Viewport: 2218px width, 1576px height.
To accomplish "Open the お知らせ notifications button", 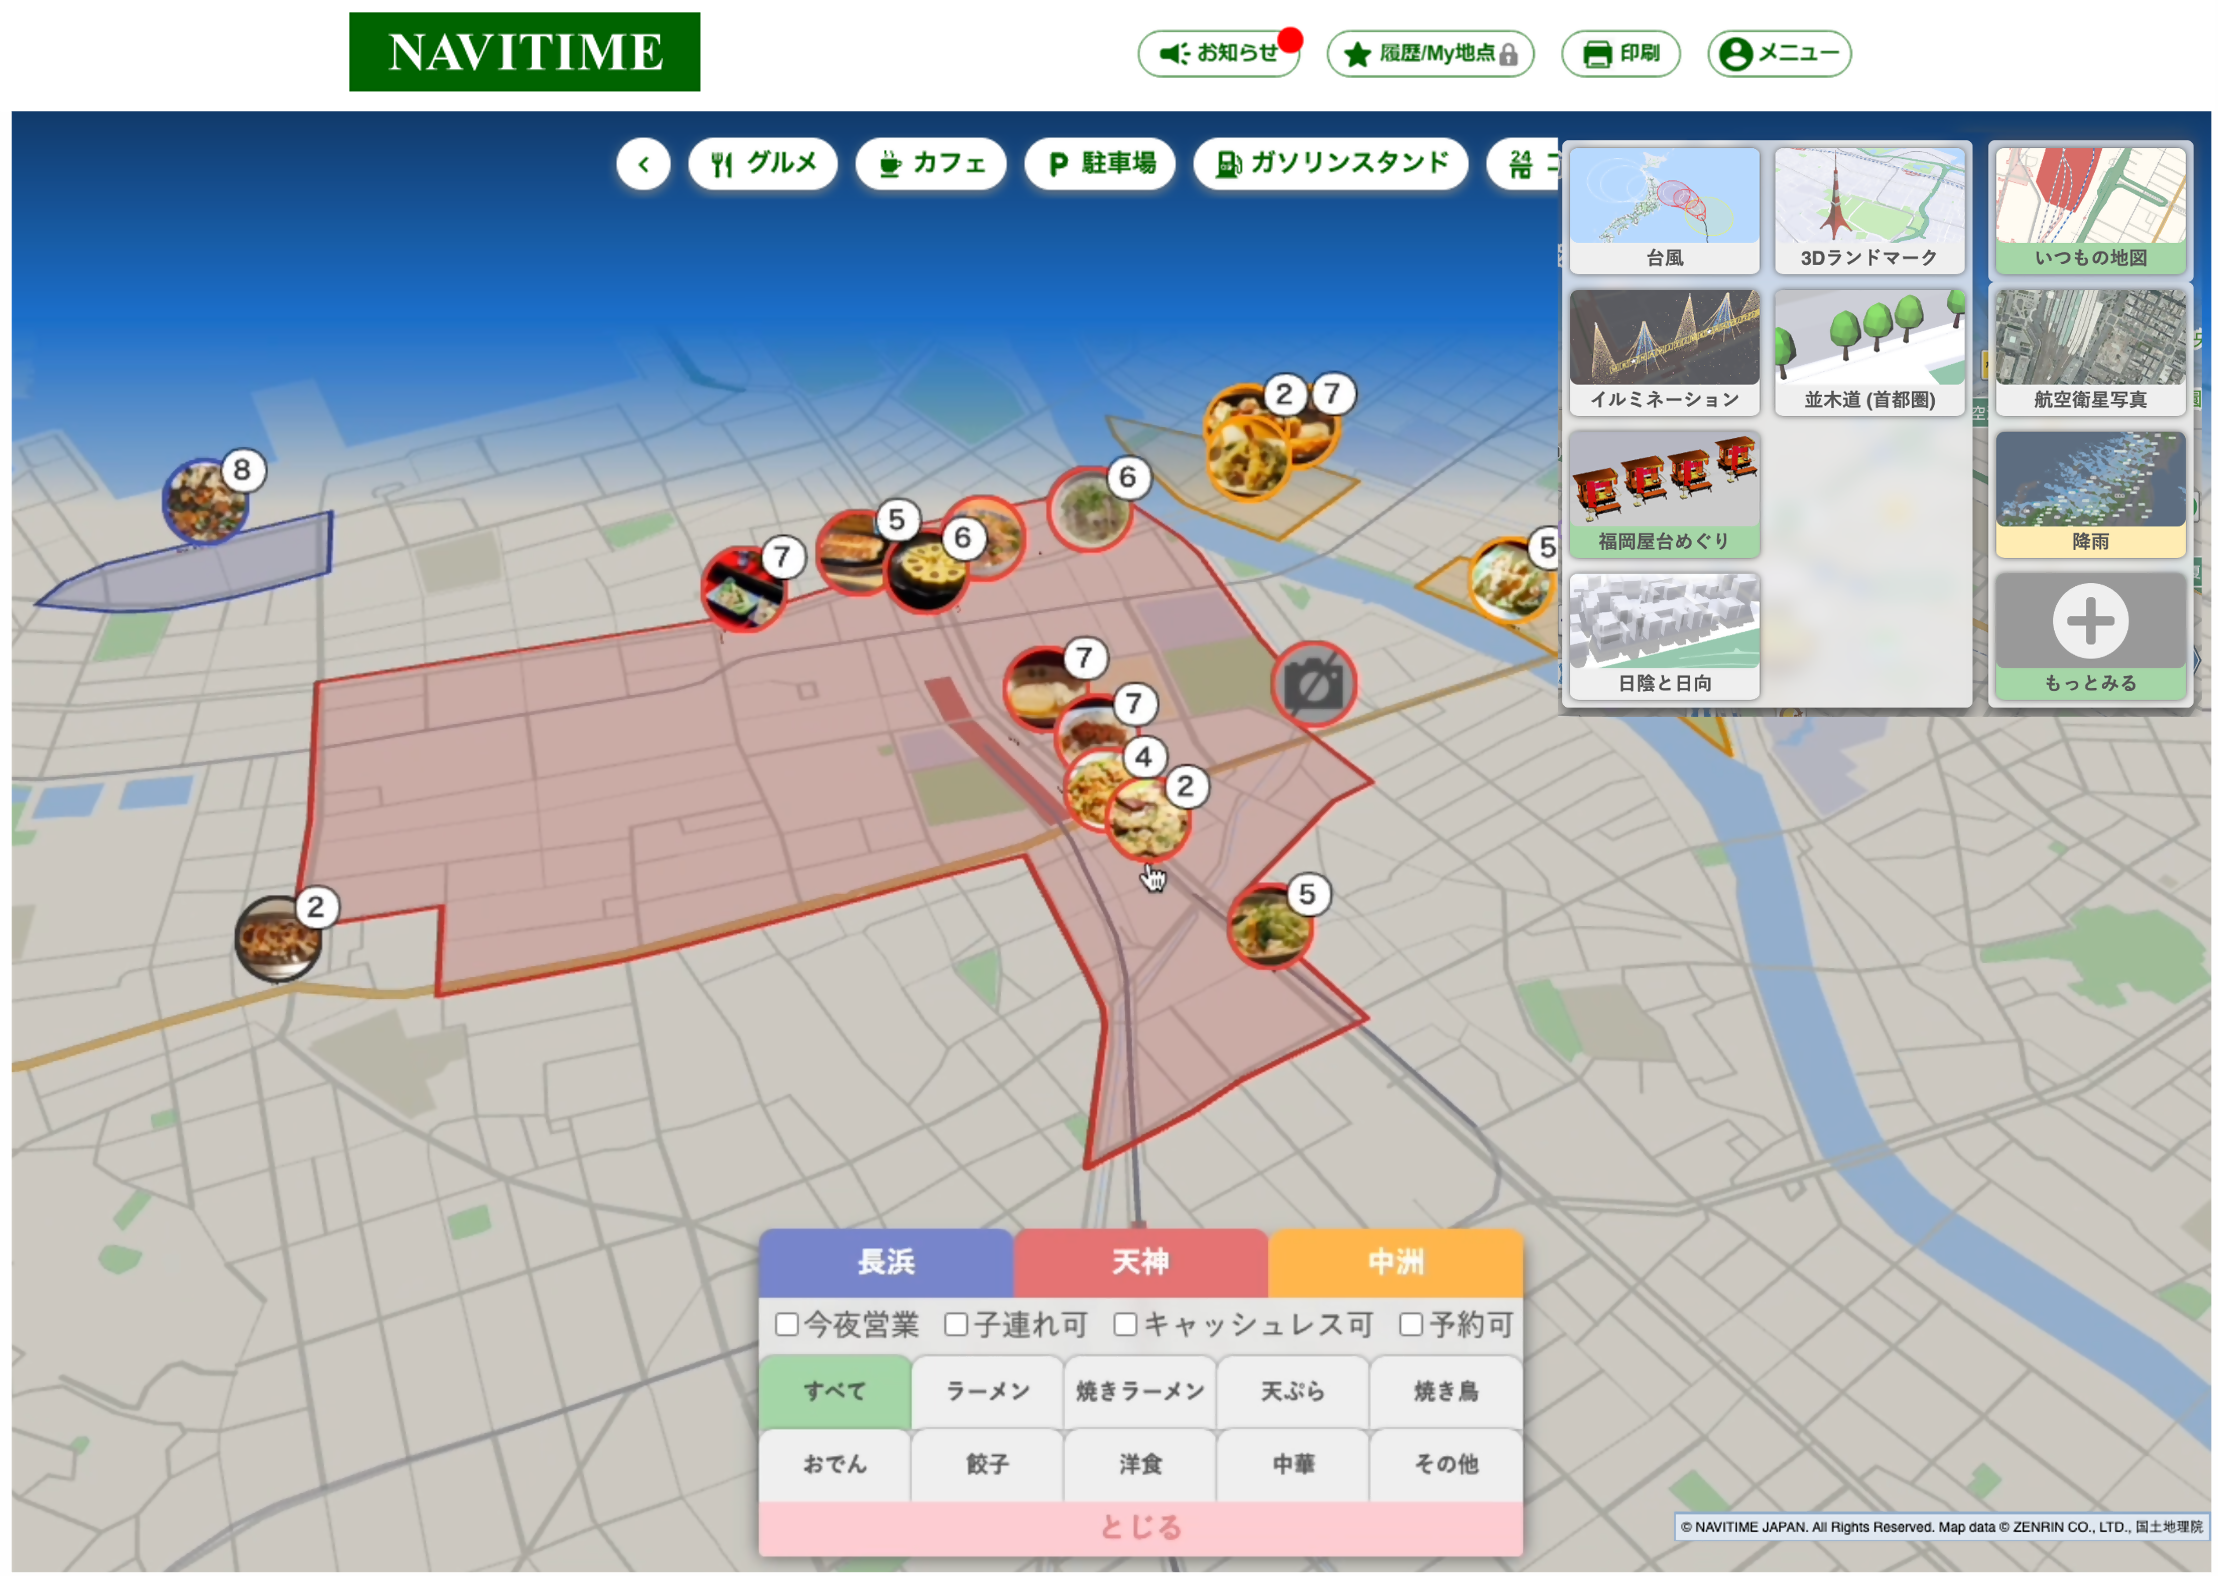I will coord(1218,53).
